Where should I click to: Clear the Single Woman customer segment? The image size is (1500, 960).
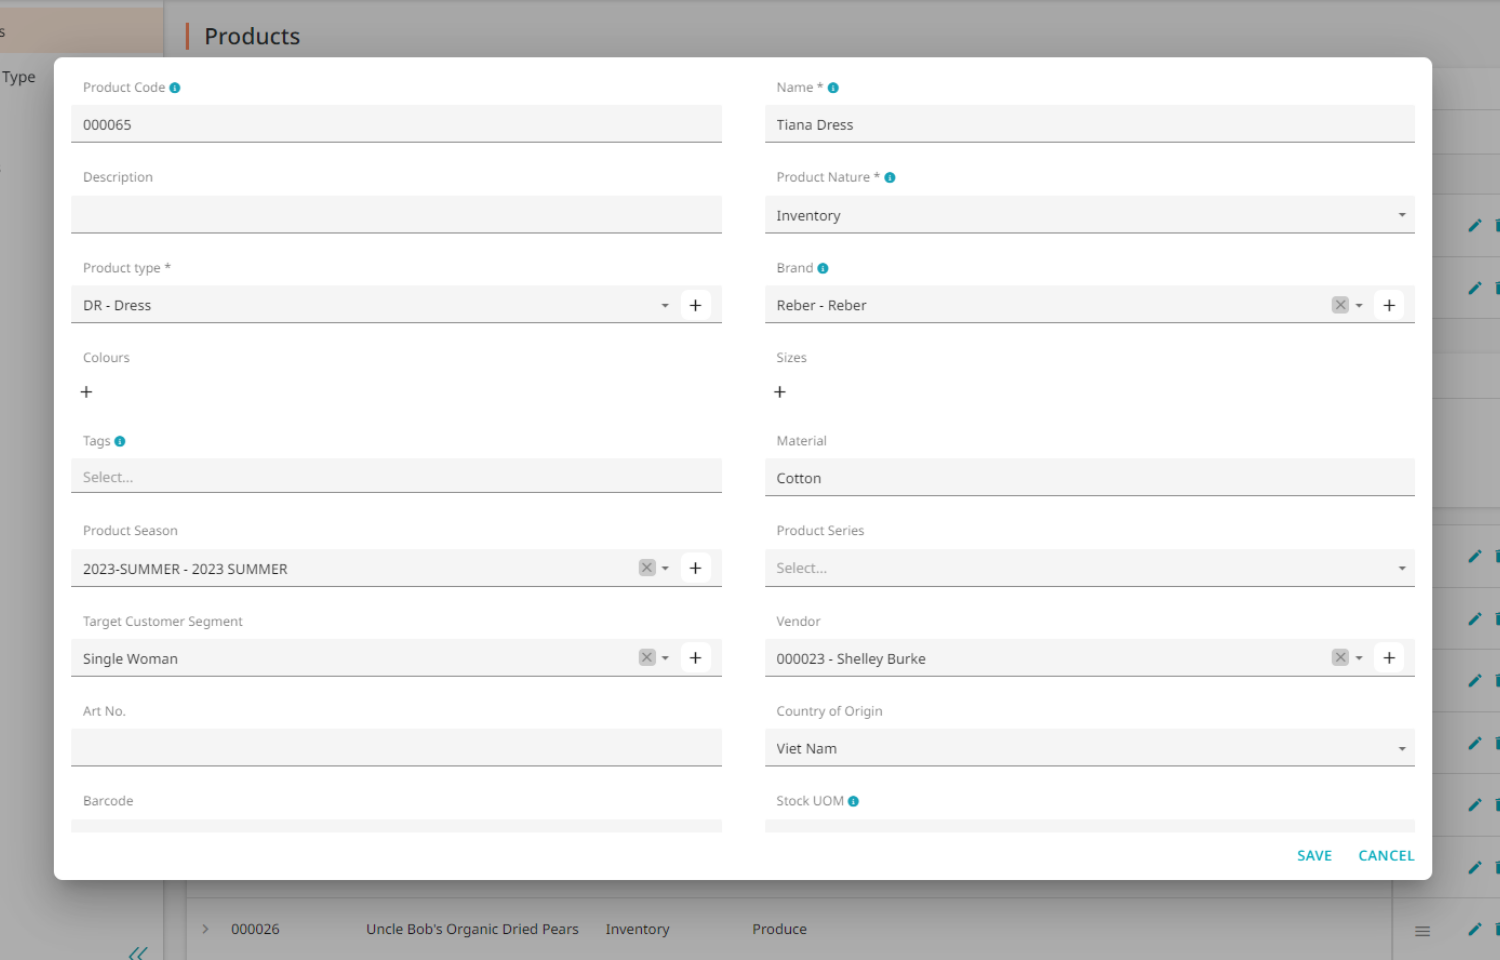pos(647,658)
